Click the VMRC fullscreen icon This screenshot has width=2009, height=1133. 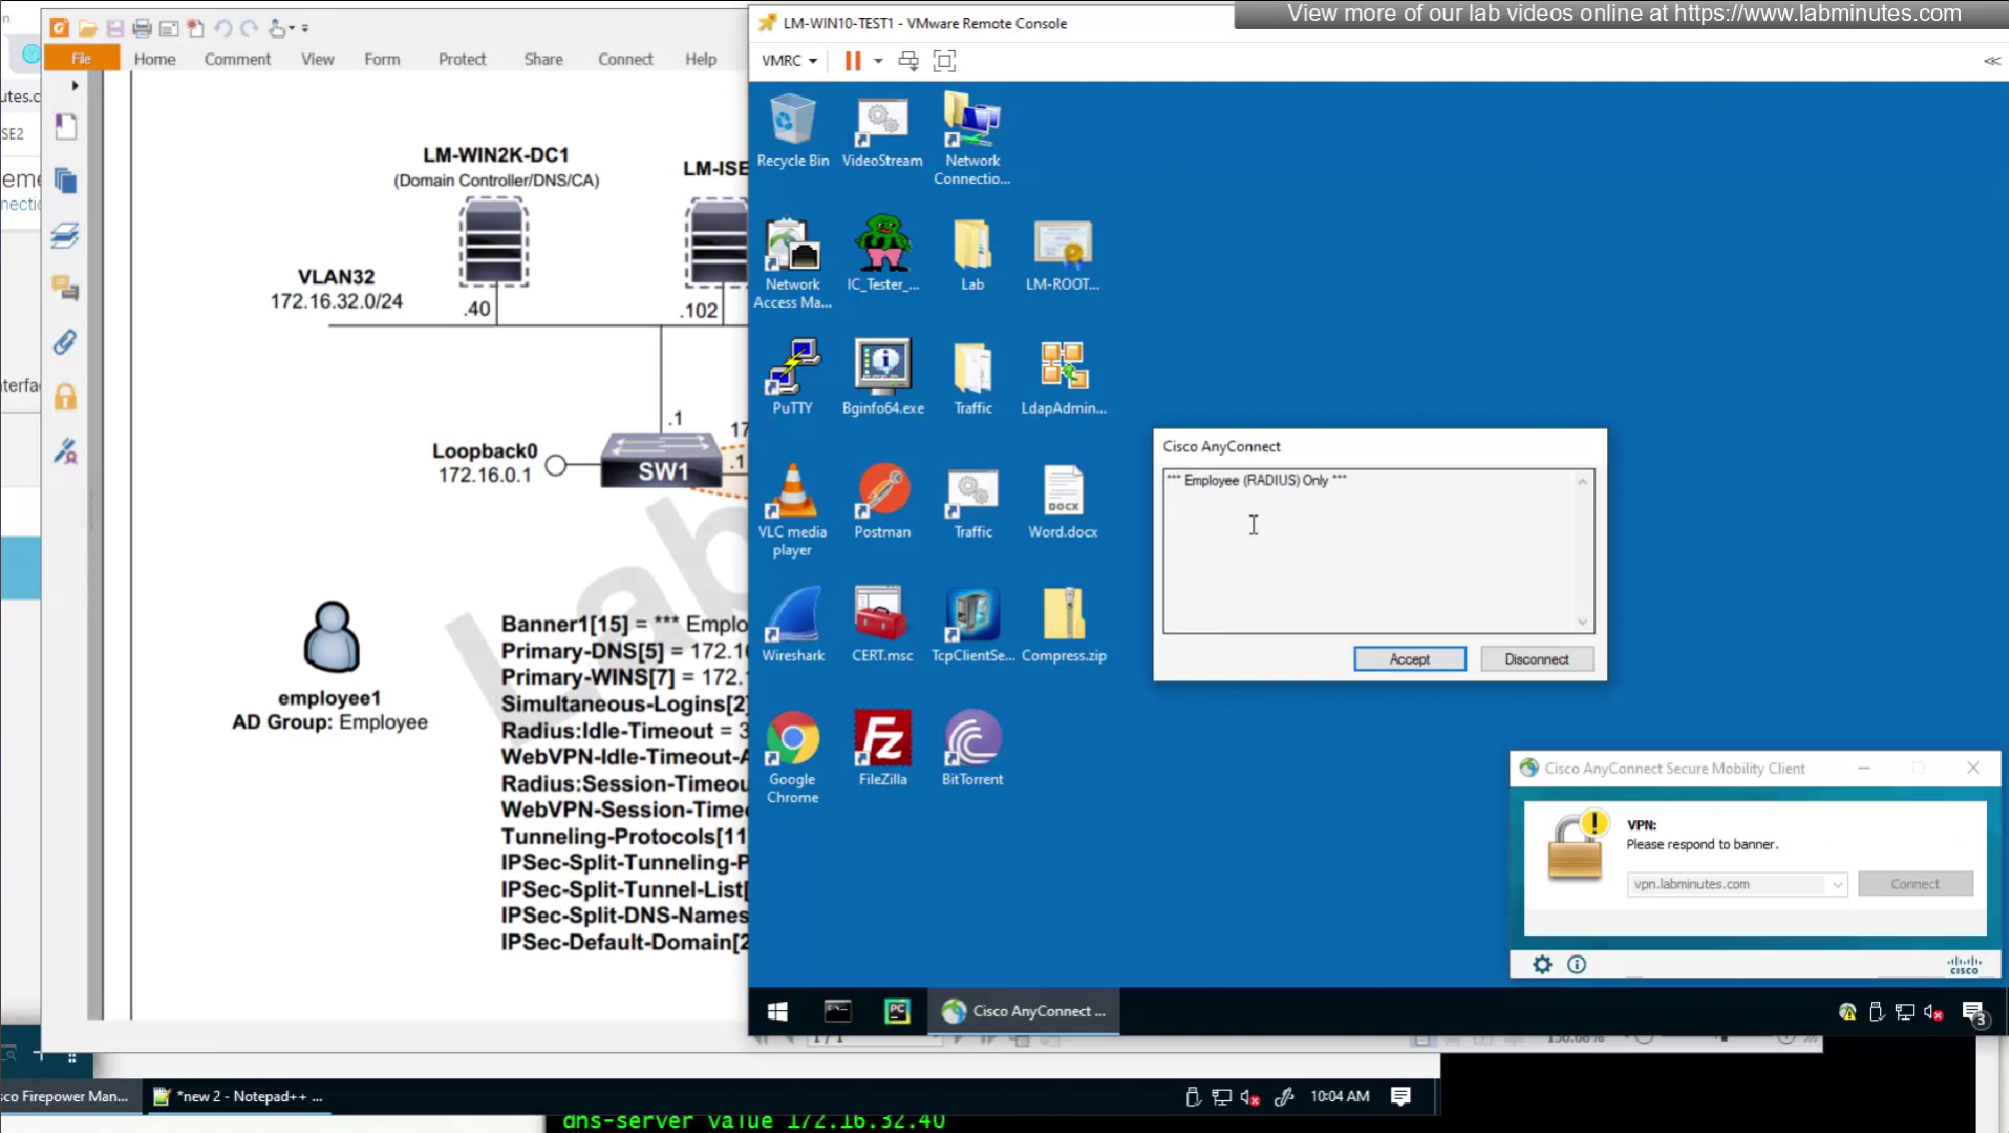coord(944,61)
